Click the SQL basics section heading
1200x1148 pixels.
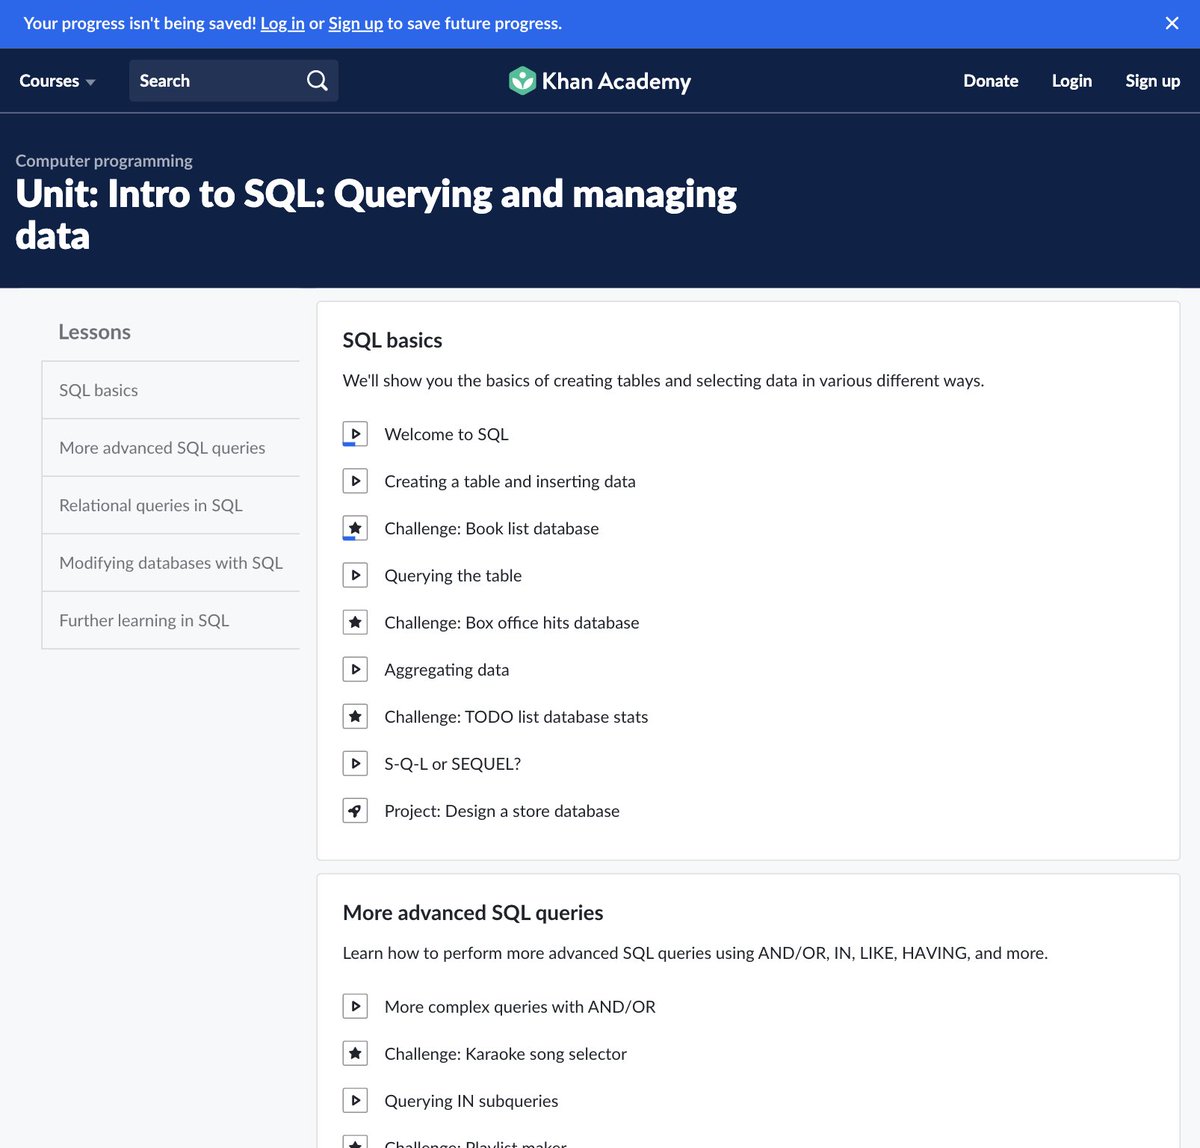coord(392,340)
